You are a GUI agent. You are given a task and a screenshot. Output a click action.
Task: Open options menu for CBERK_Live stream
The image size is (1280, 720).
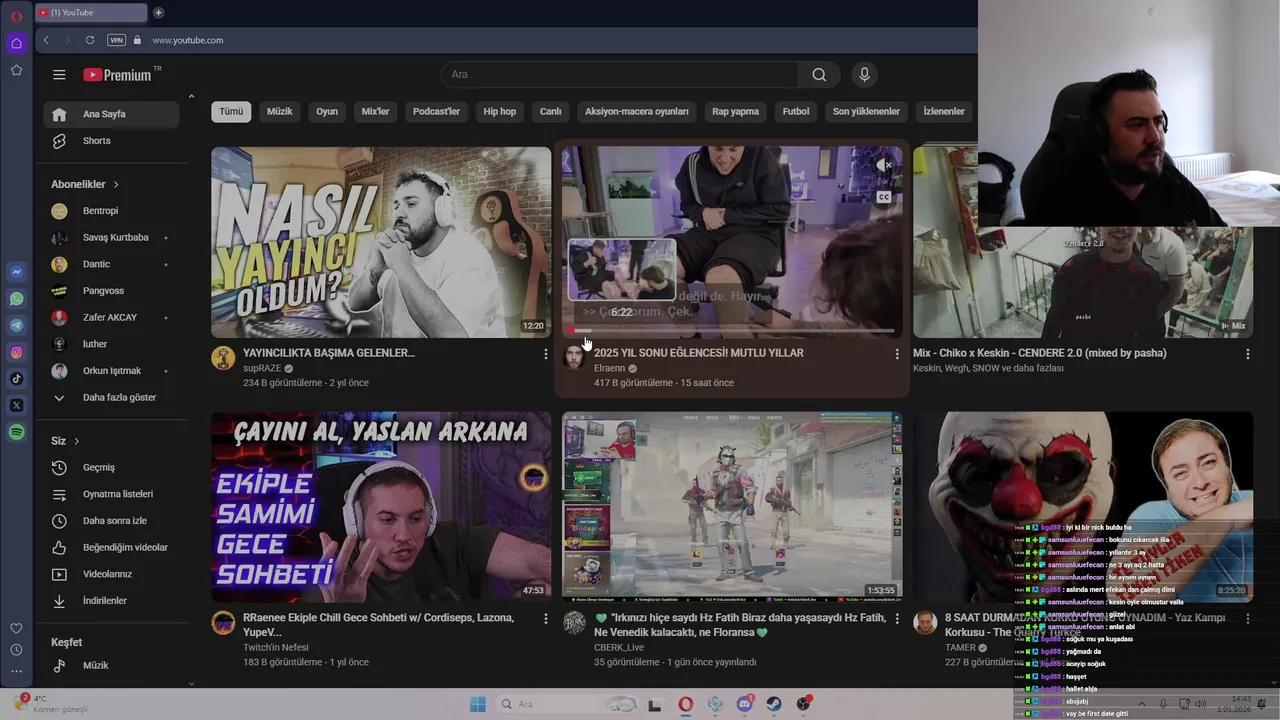tap(896, 619)
